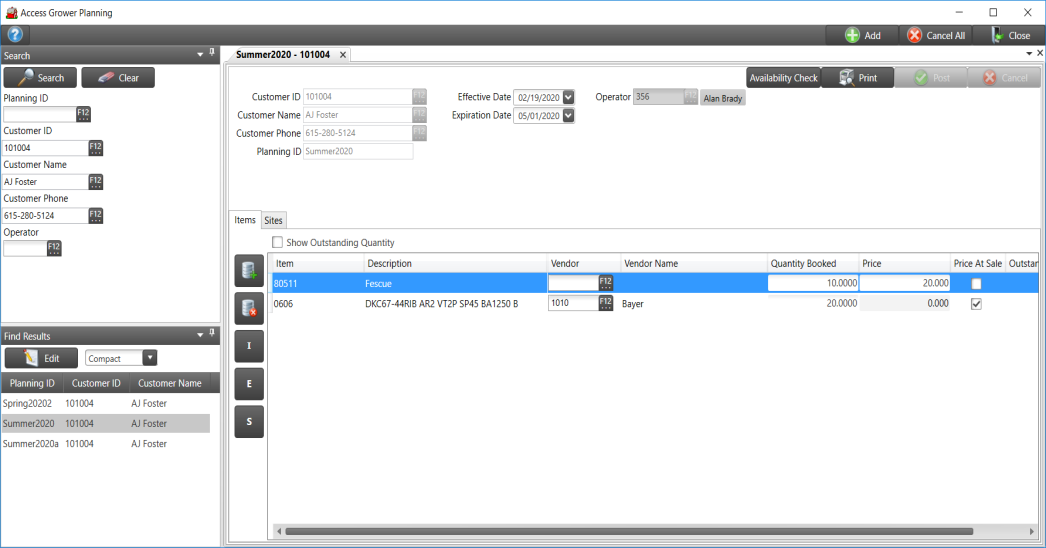Click the add item row database icon
Viewport: 1046px width, 548px height.
tap(249, 270)
